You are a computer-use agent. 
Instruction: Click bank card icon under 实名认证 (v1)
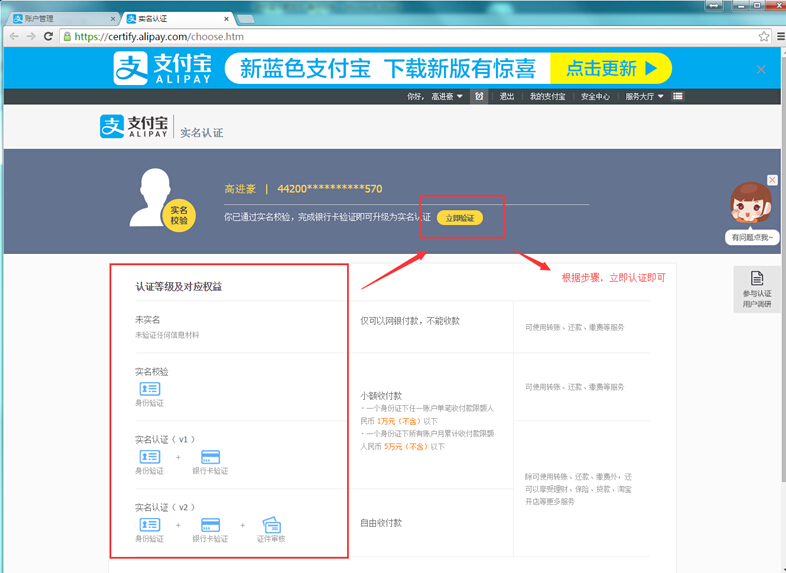point(210,457)
